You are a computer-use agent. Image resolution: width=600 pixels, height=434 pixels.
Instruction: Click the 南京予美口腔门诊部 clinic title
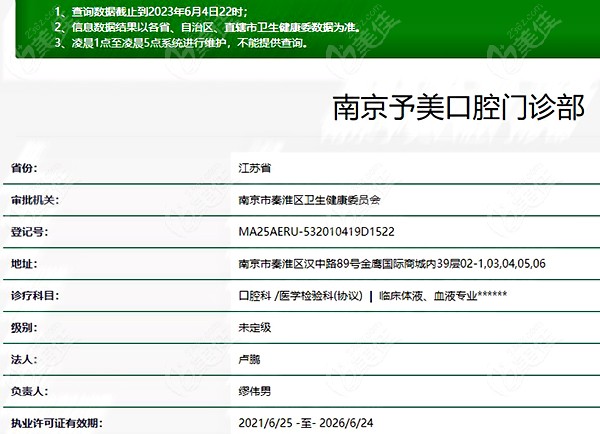tap(457, 109)
